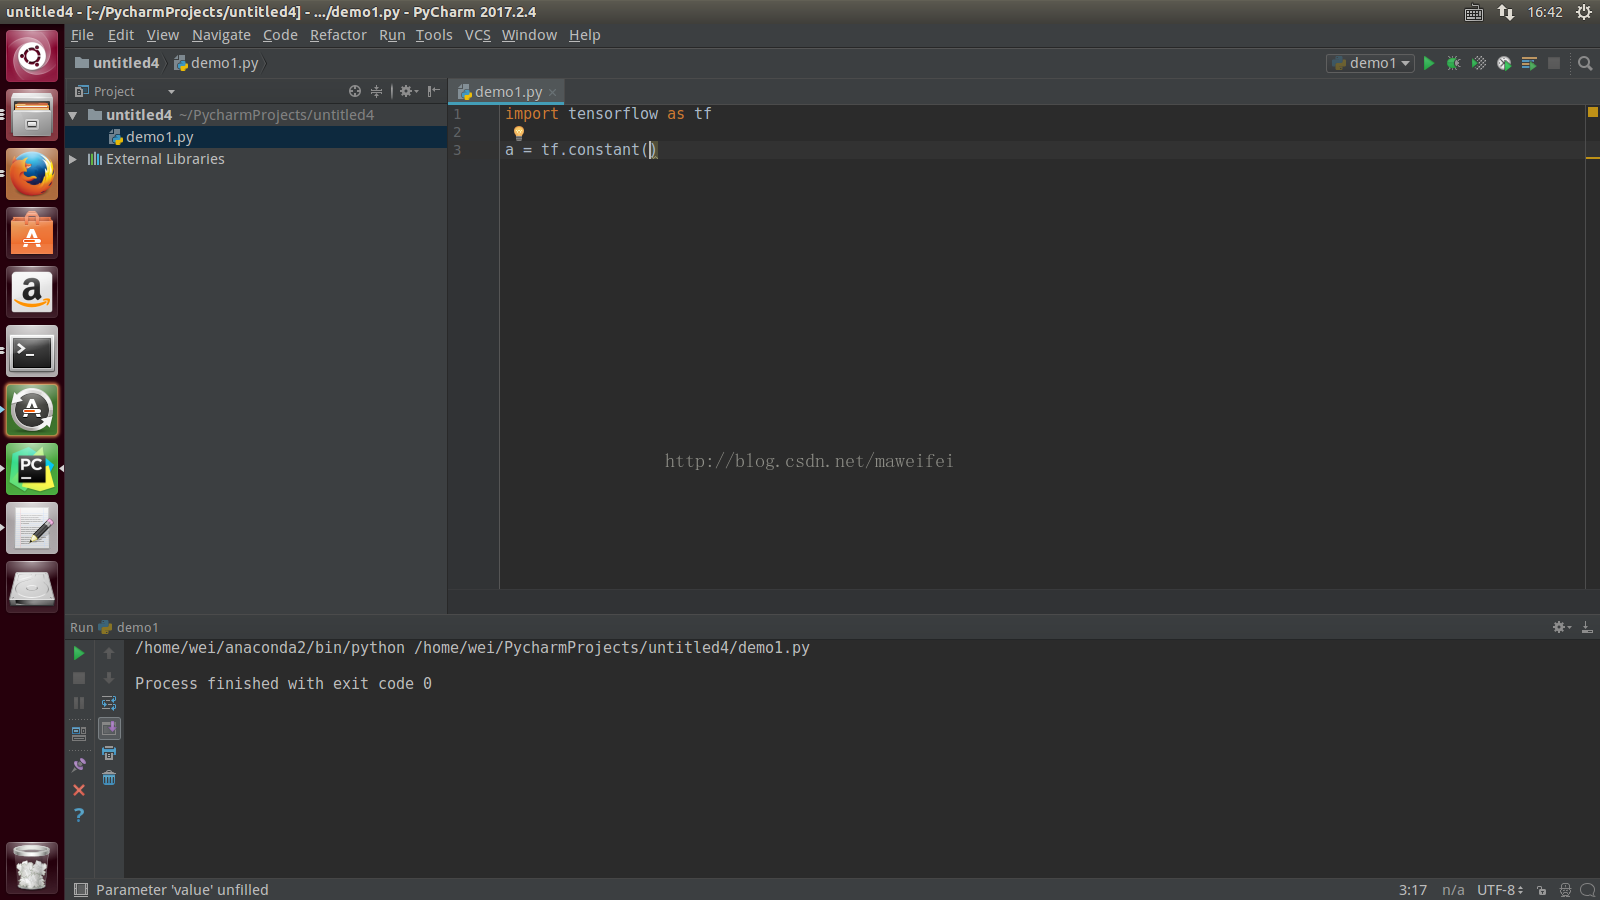Run demo1 with the green toolbar play button
Screen dimensions: 1600x900
pyautogui.click(x=1429, y=63)
